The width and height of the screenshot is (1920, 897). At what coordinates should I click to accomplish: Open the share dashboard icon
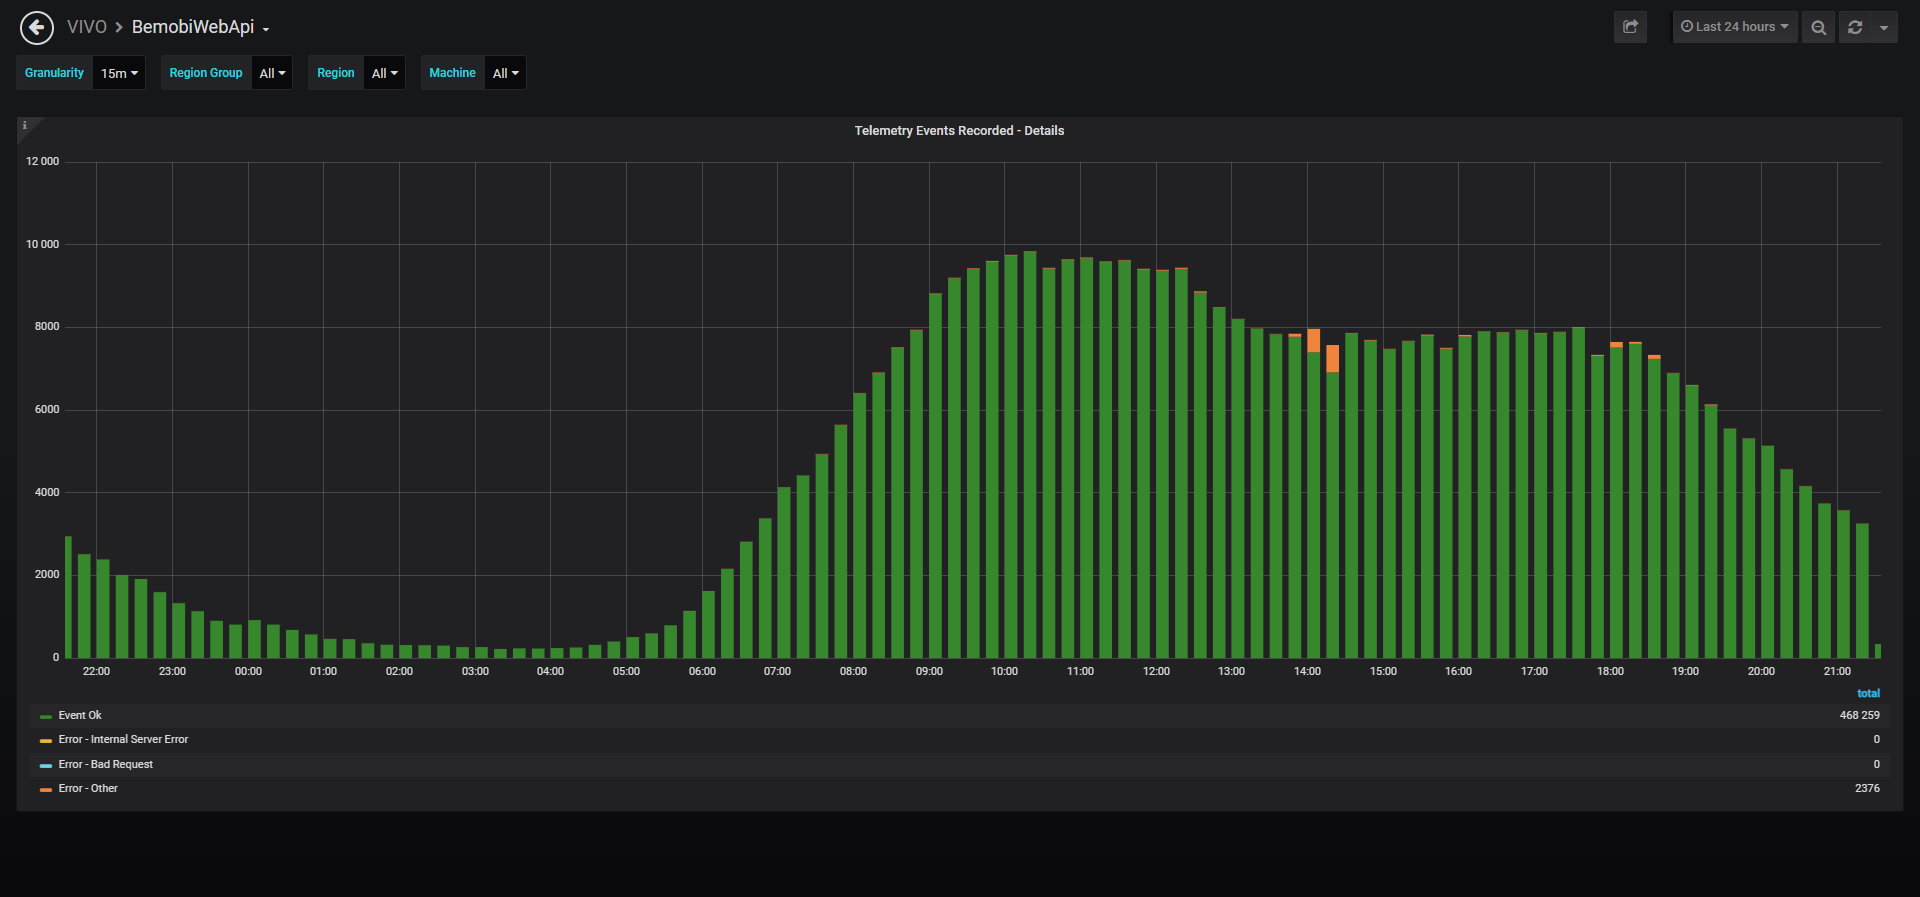coord(1630,27)
